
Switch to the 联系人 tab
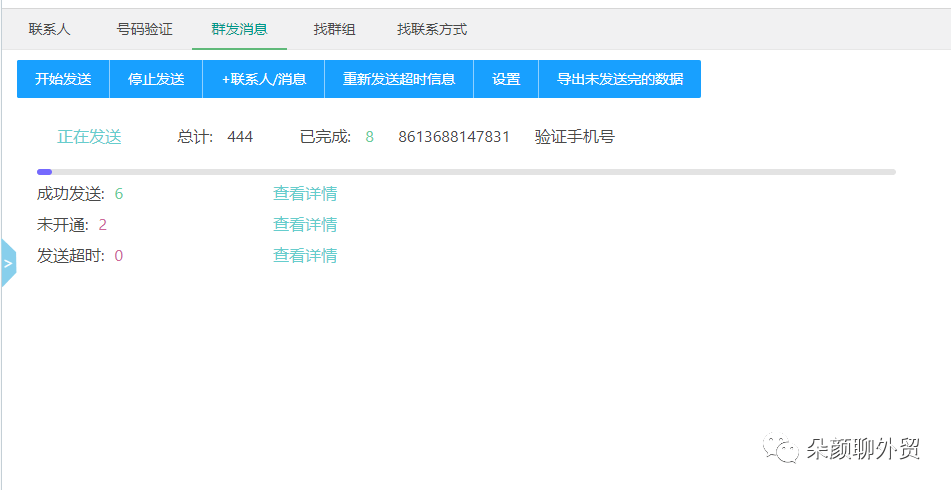pyautogui.click(x=50, y=29)
